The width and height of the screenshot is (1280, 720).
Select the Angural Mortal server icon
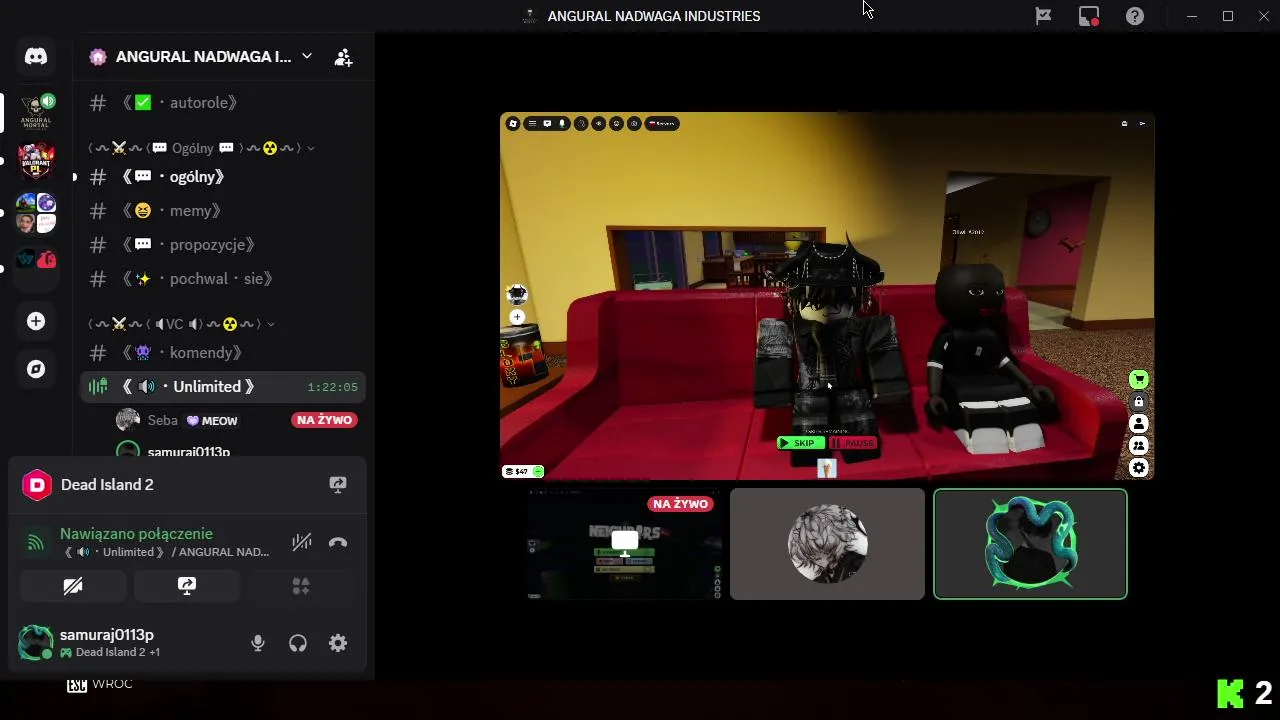tap(36, 112)
